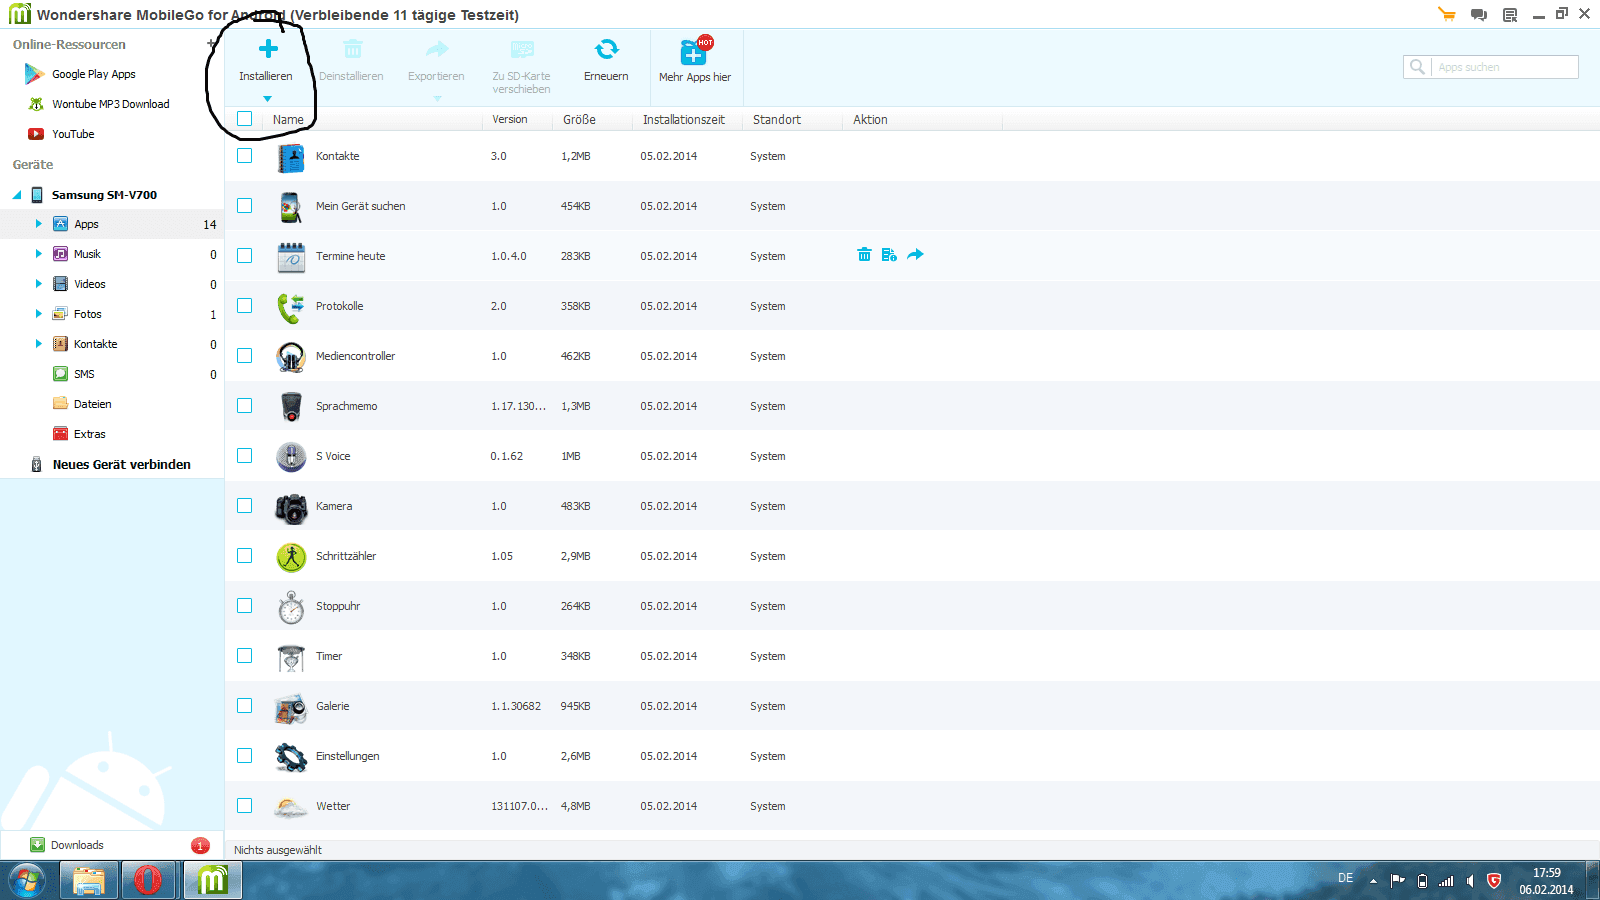Click the chat feedback icon in title bar
1600x900 pixels.
pos(1479,14)
